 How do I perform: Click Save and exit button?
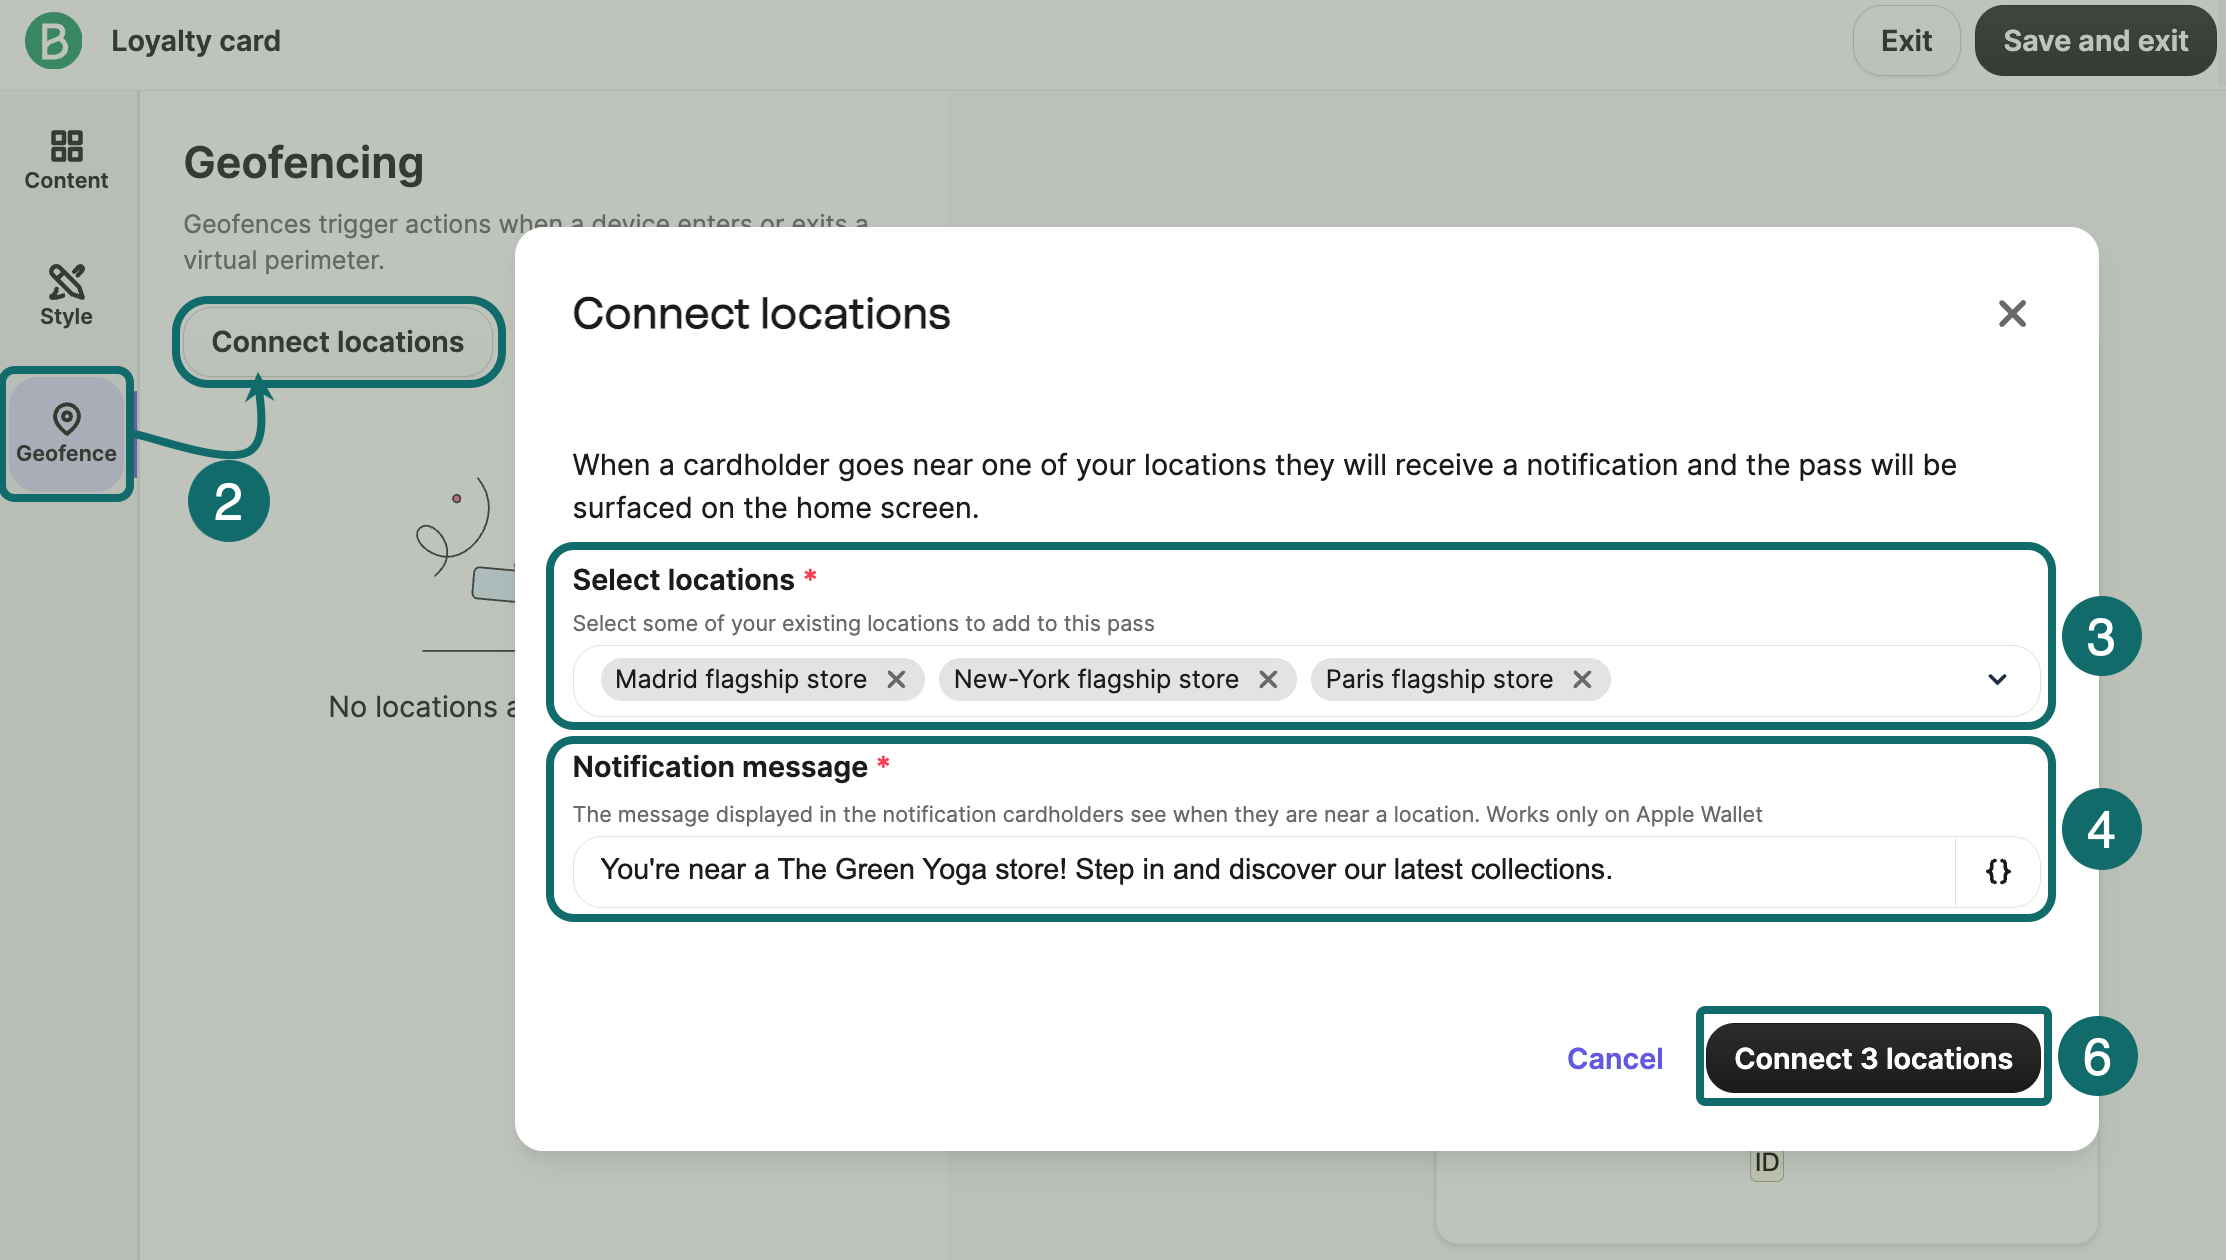[x=2095, y=41]
